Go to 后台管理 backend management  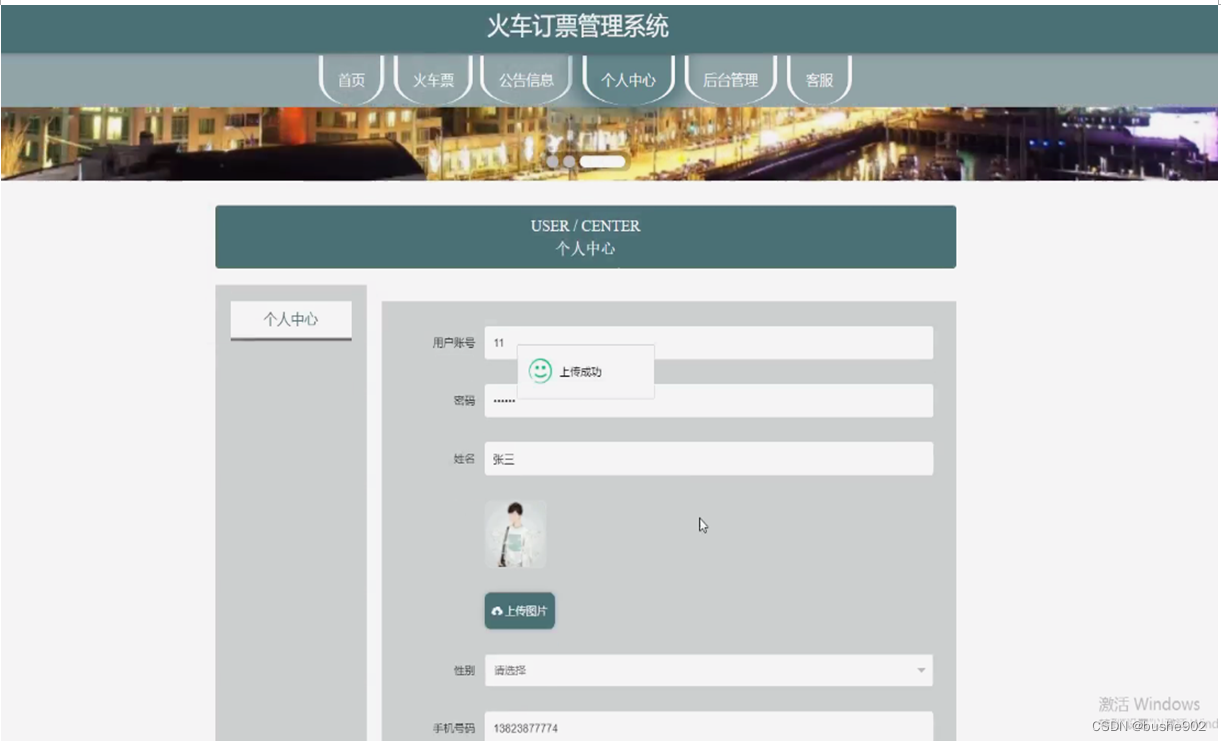(x=730, y=79)
